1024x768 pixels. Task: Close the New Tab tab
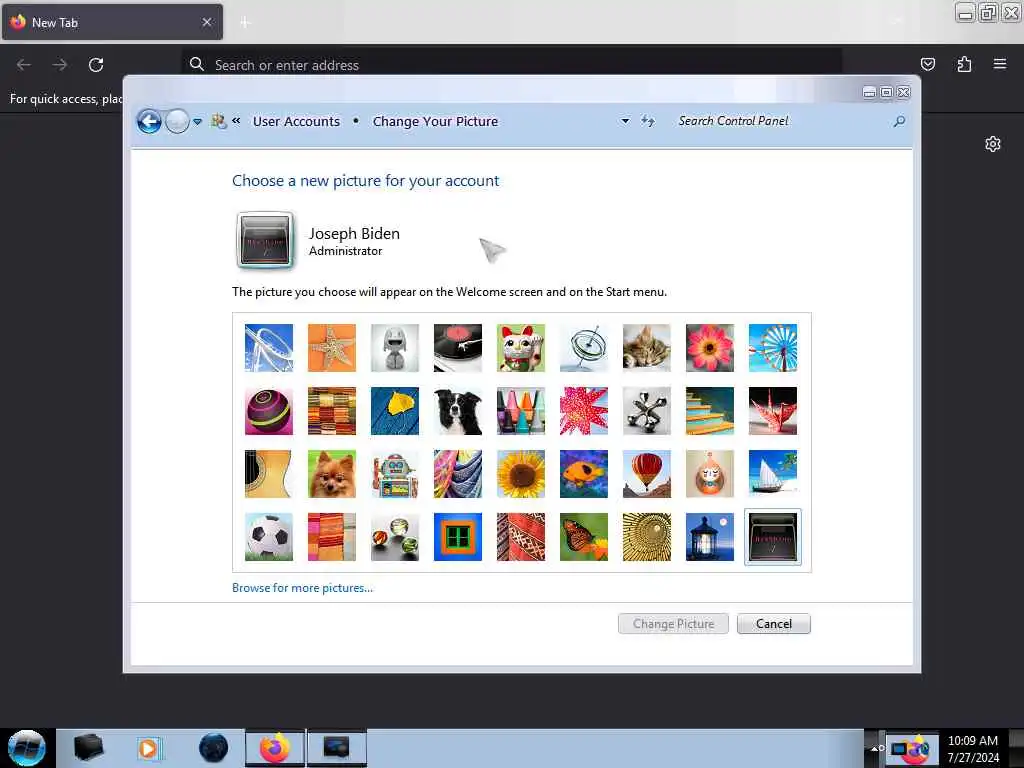(x=206, y=22)
